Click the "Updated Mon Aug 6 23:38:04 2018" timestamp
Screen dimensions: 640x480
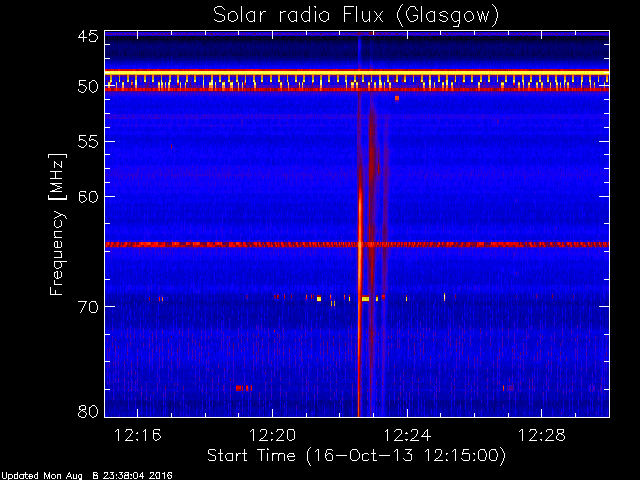[x=87, y=476]
